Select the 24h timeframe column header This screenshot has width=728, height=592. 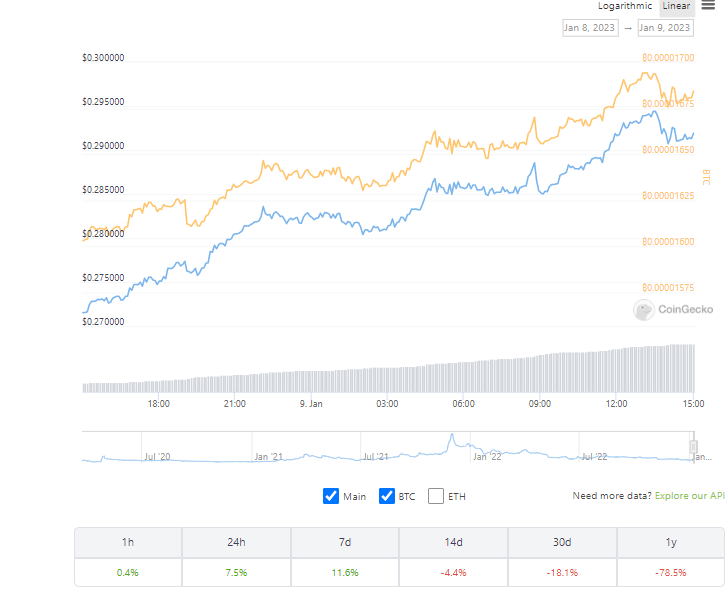tap(236, 542)
